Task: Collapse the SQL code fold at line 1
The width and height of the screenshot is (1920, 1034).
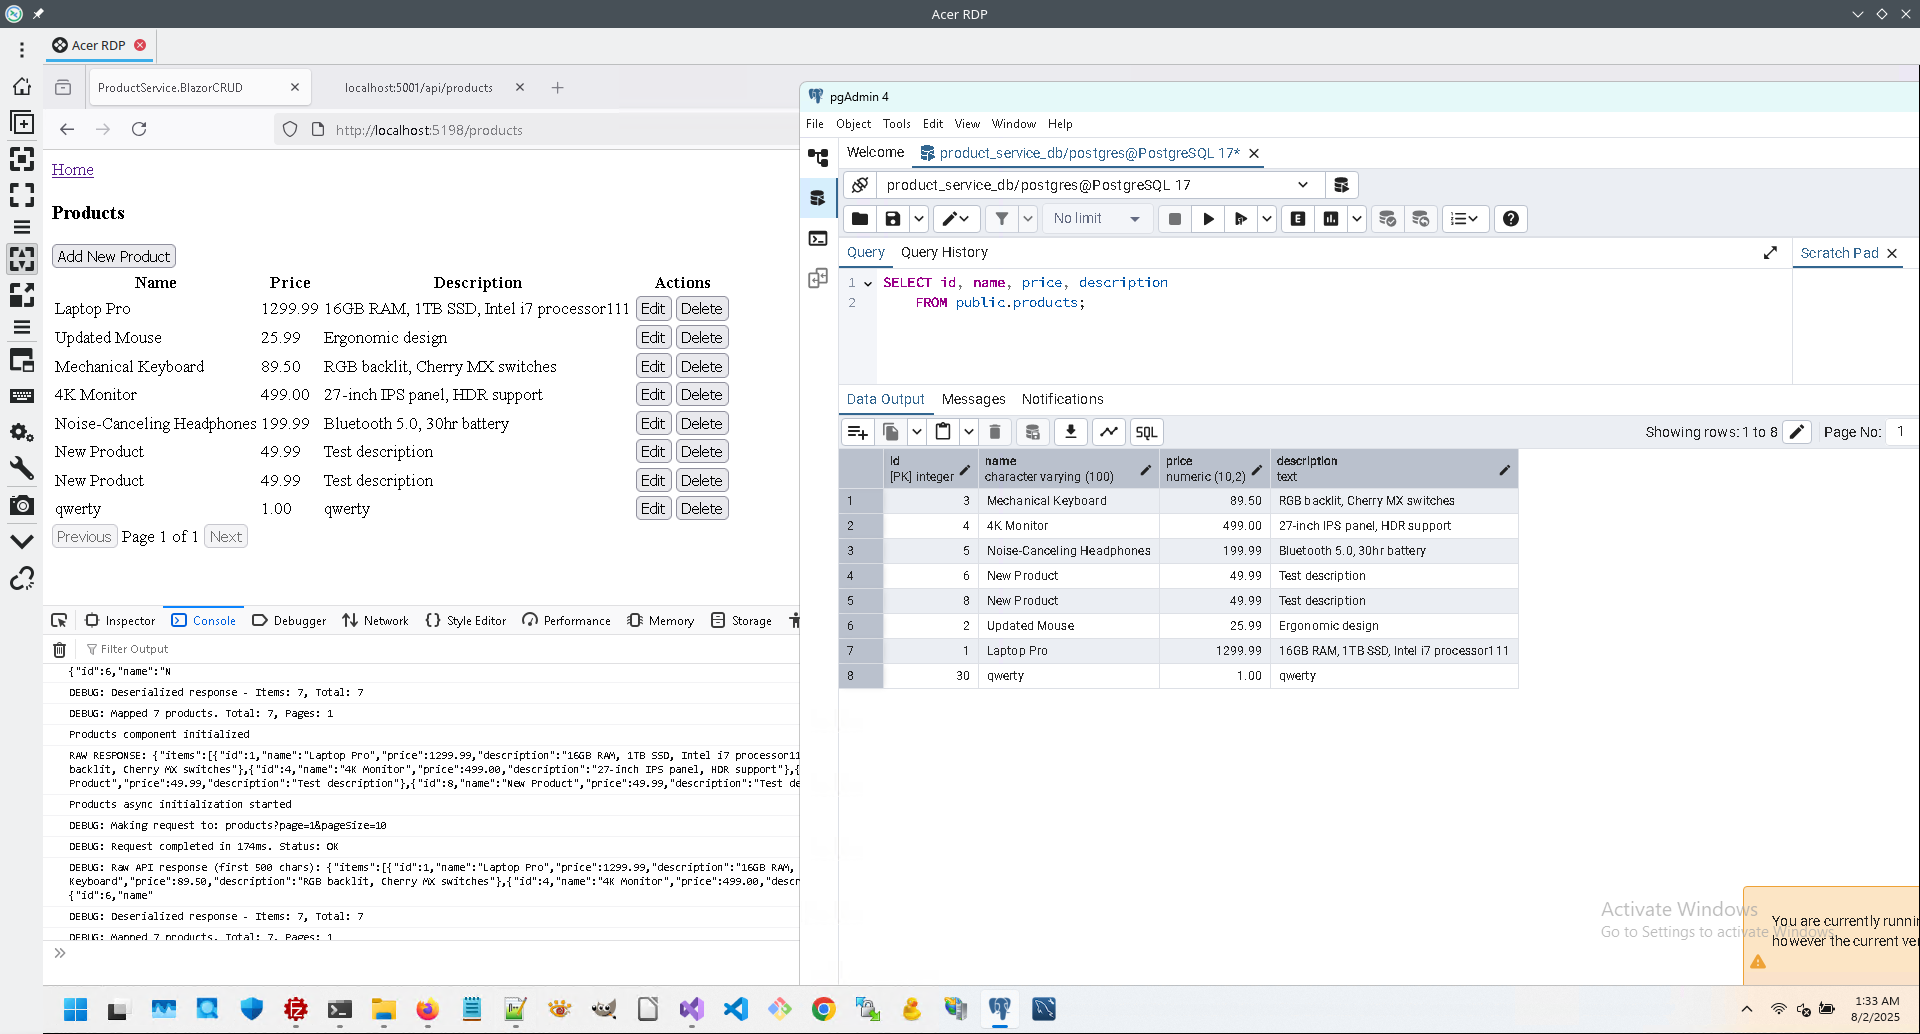Action: 868,284
